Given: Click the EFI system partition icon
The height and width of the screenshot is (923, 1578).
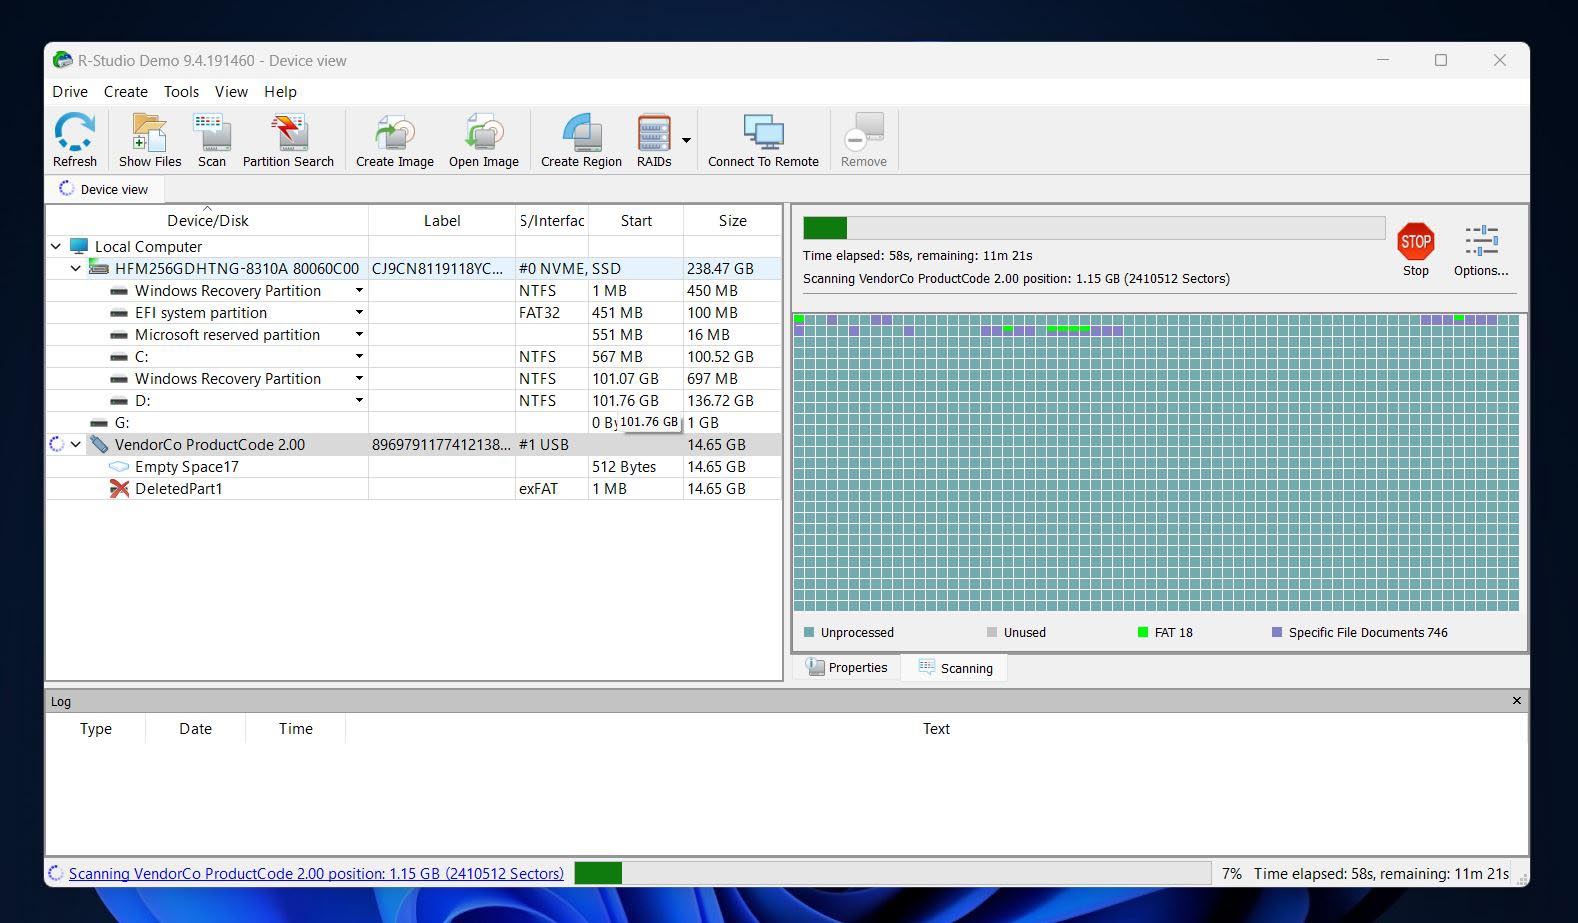Looking at the screenshot, I should 119,313.
